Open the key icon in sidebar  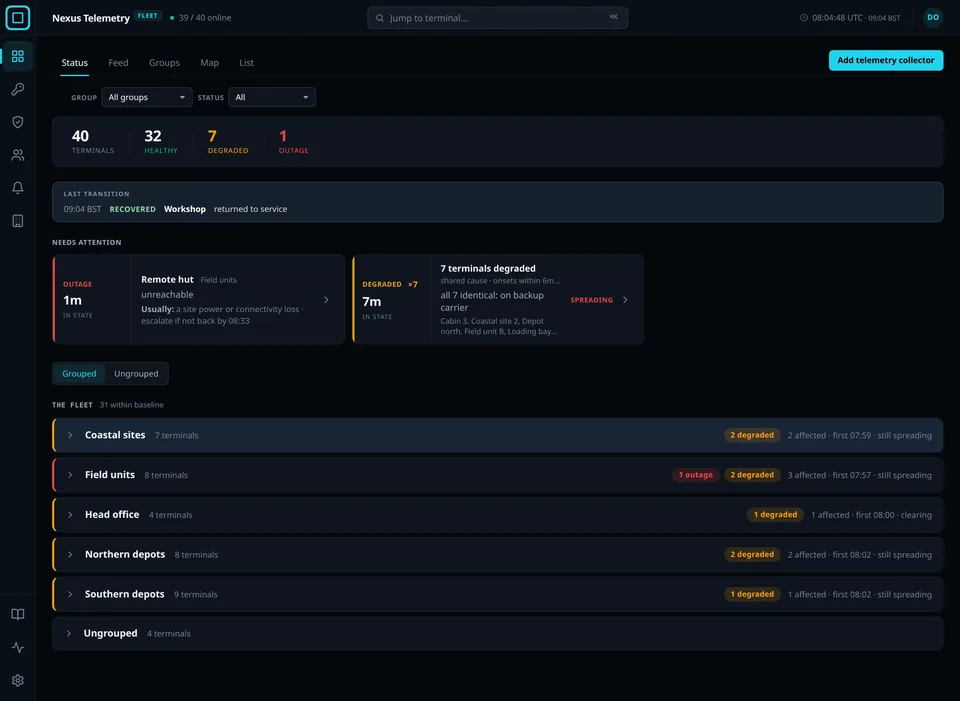[18, 89]
